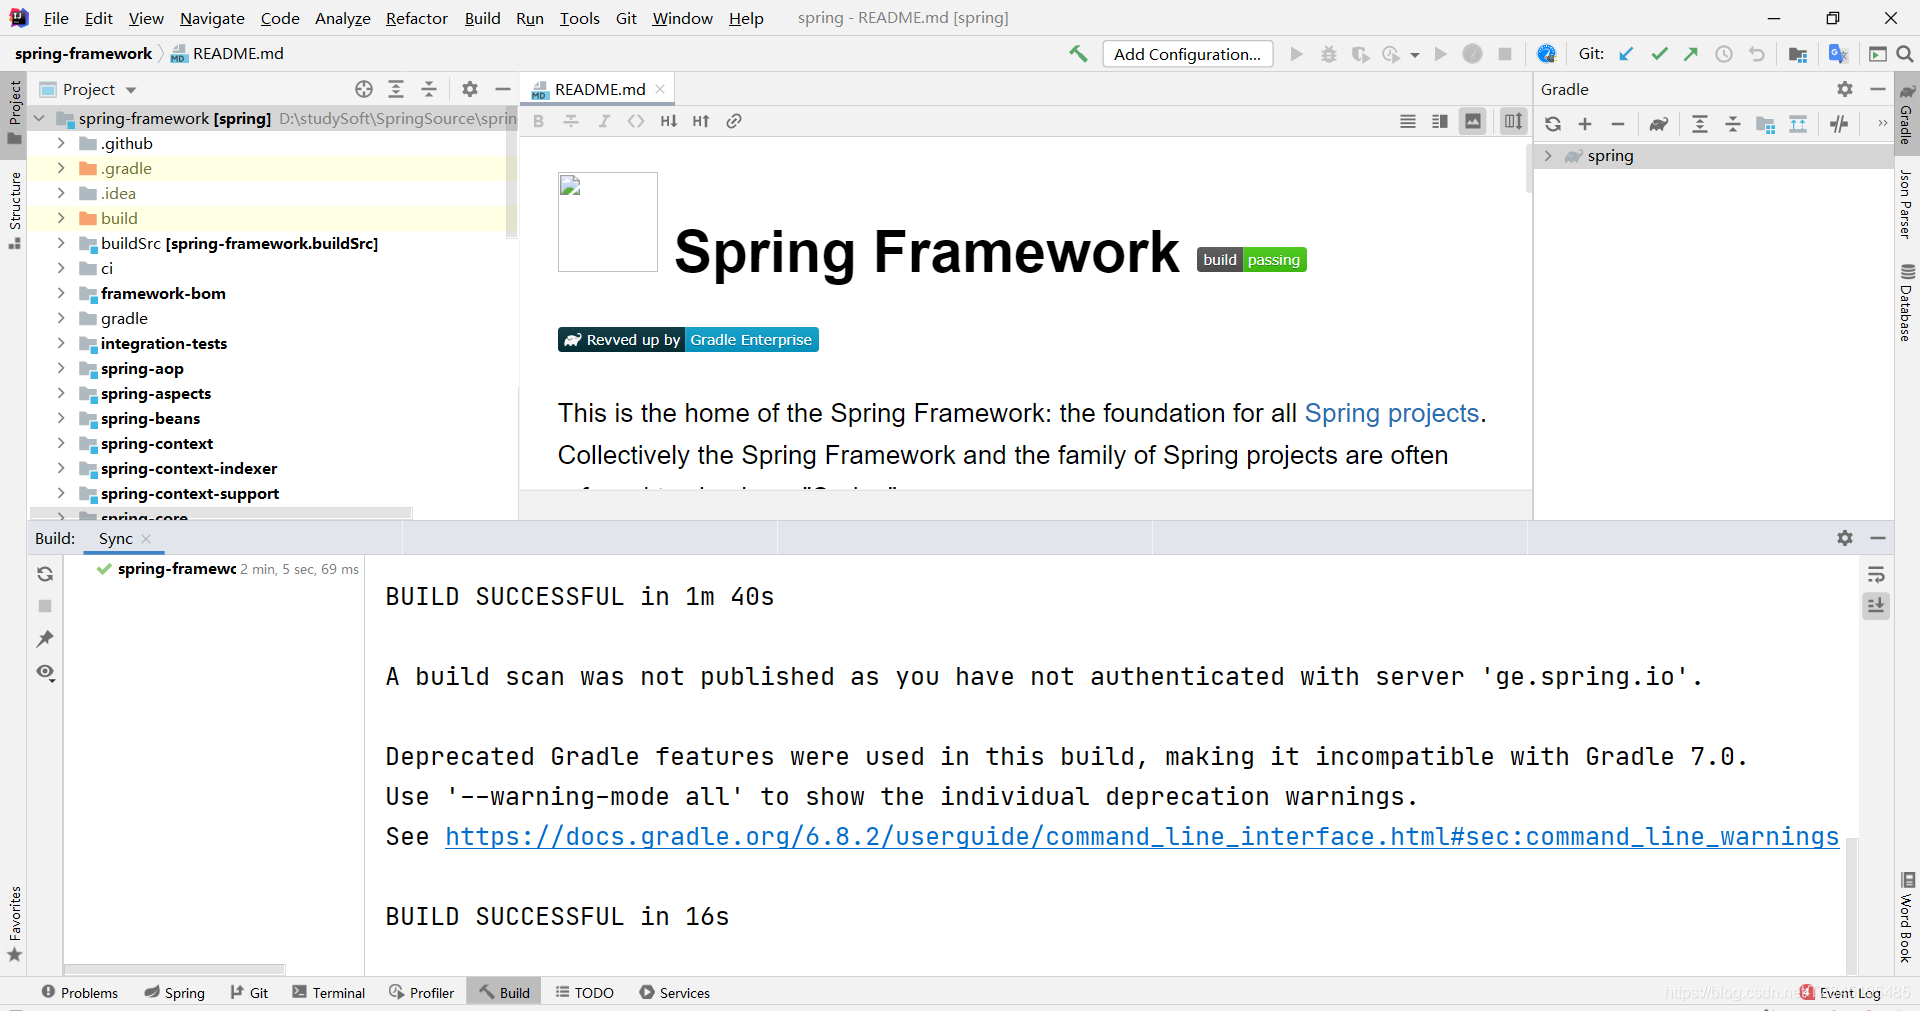Open Project panel settings gear
The height and width of the screenshot is (1011, 1920).
point(470,89)
